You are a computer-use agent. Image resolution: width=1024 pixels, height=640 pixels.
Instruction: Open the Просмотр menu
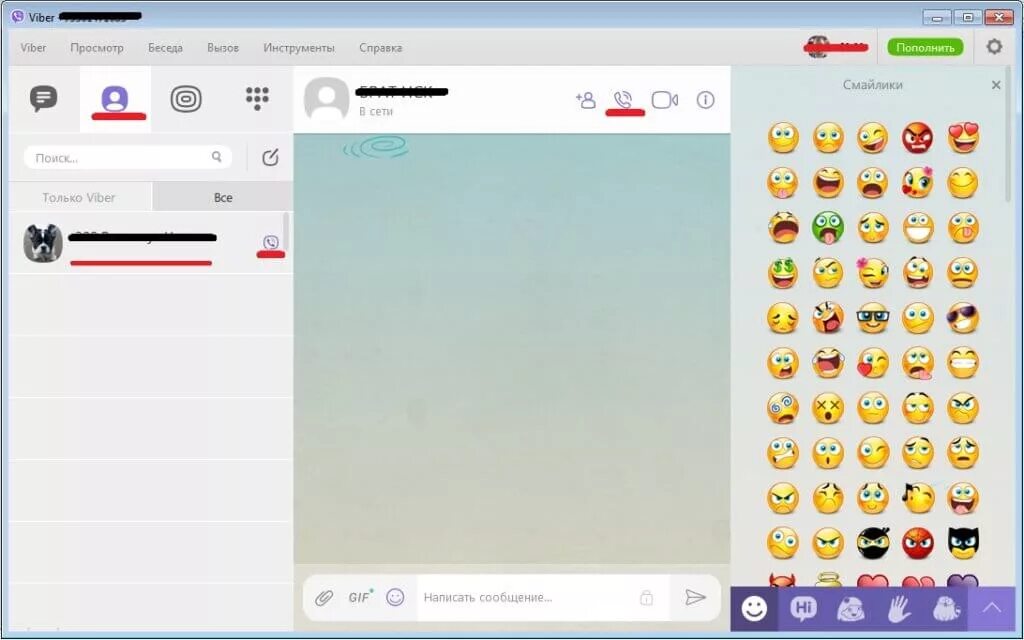[x=97, y=48]
